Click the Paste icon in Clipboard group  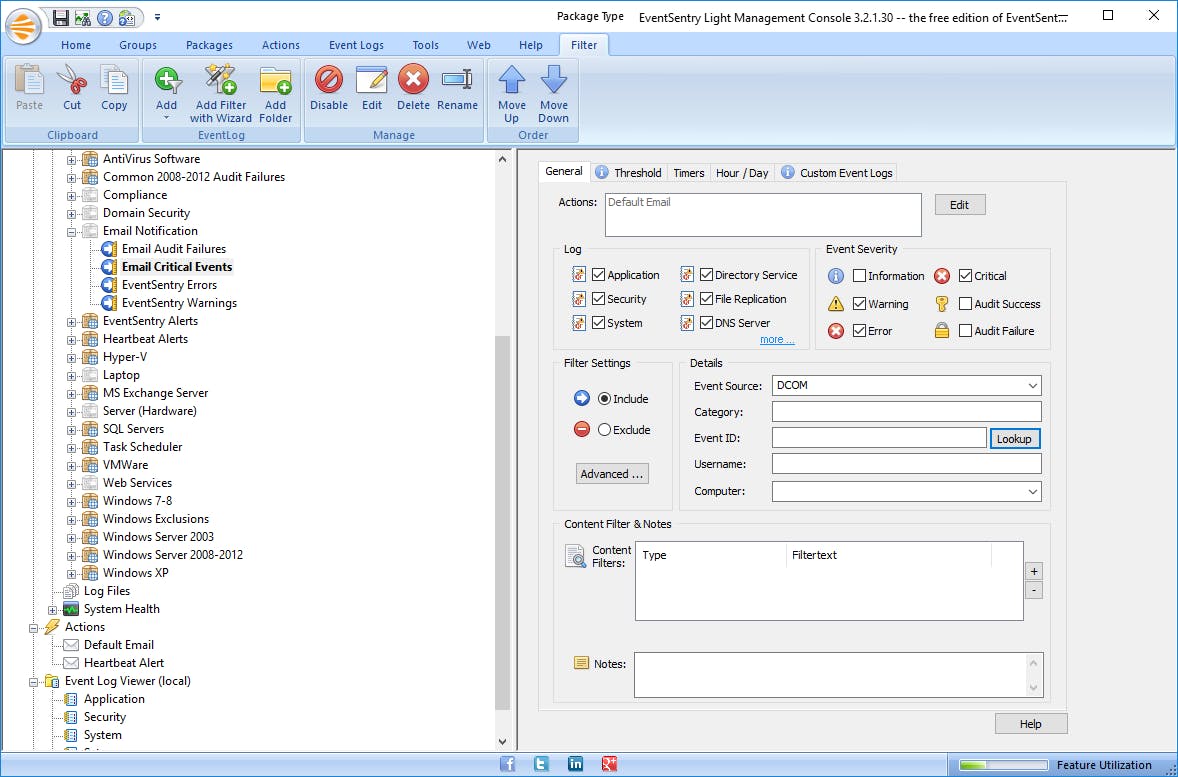29,80
